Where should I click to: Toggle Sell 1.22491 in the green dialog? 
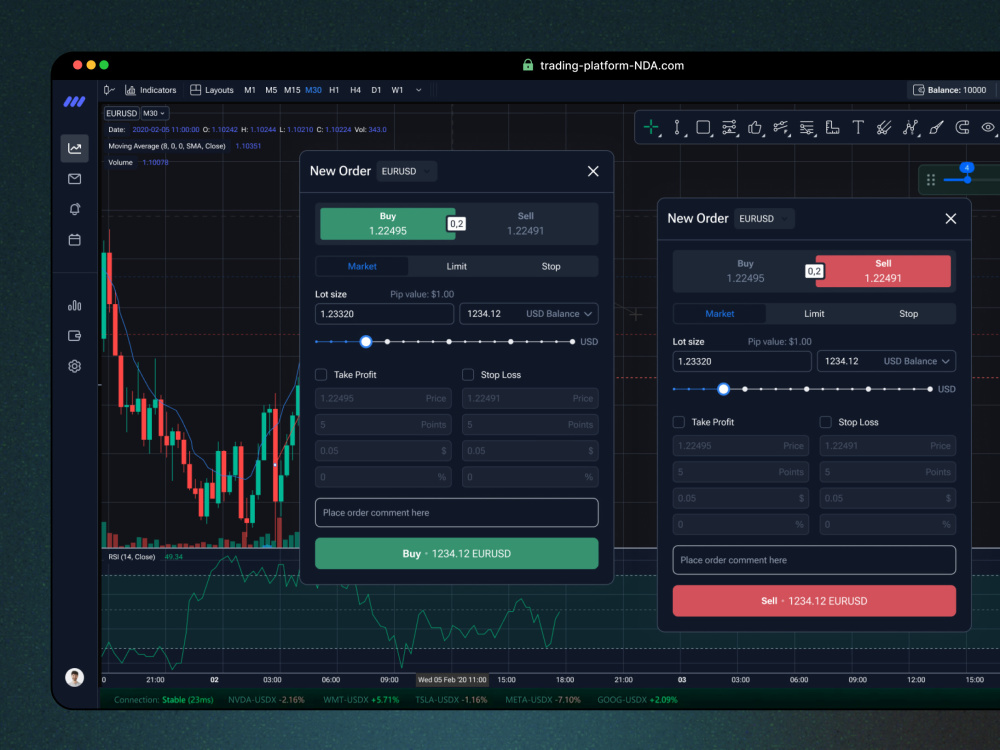coord(526,224)
